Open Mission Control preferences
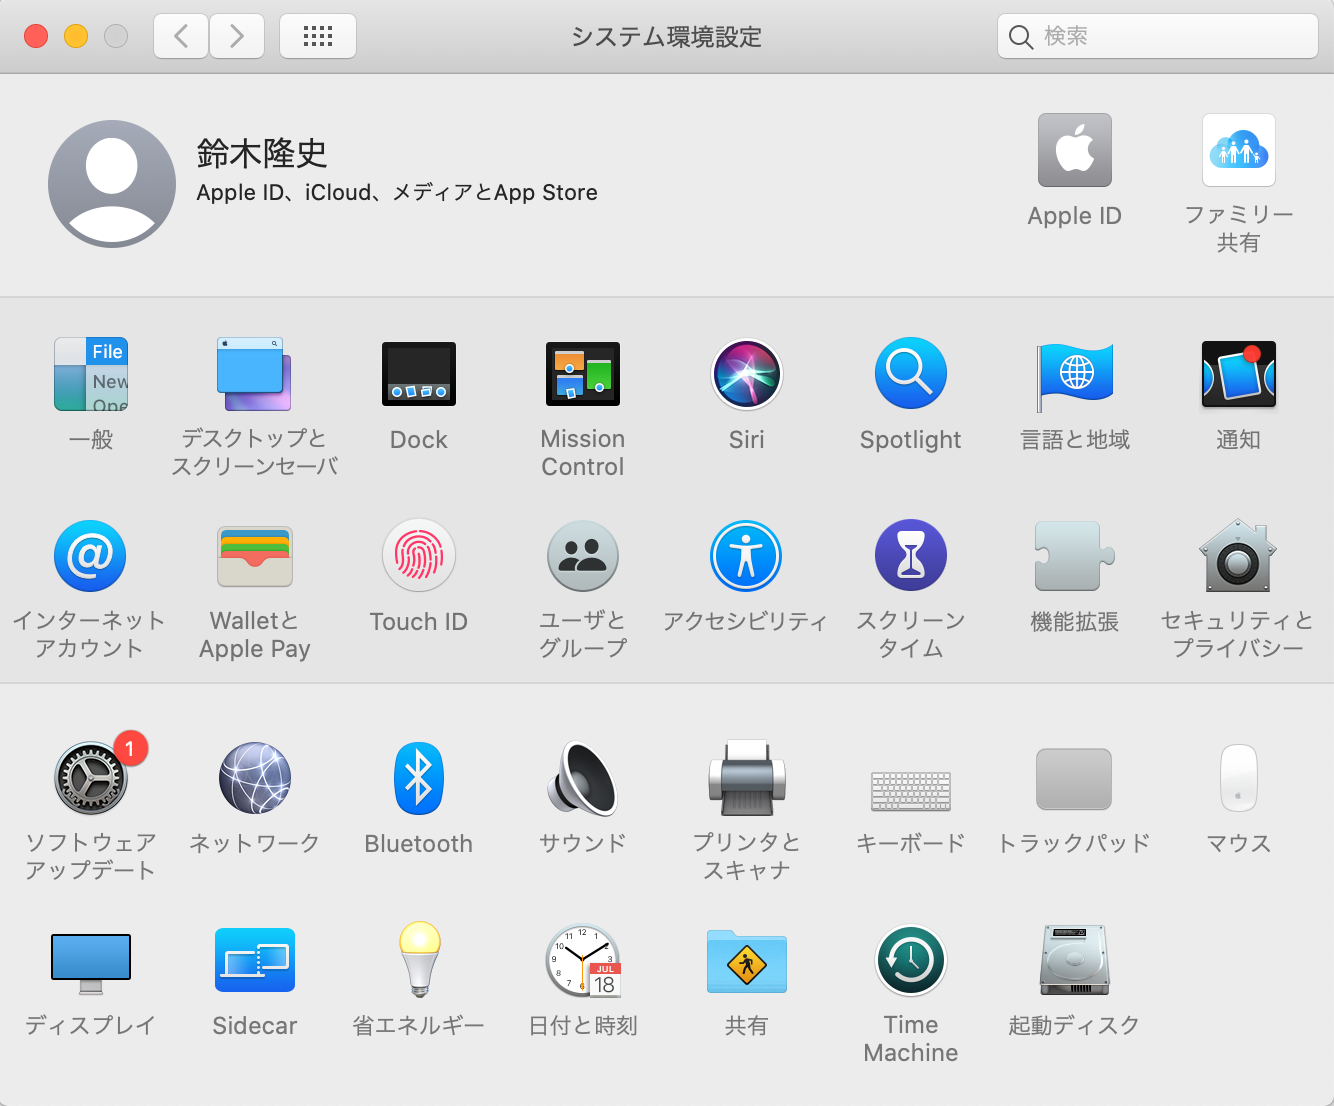This screenshot has height=1106, width=1334. 582,375
